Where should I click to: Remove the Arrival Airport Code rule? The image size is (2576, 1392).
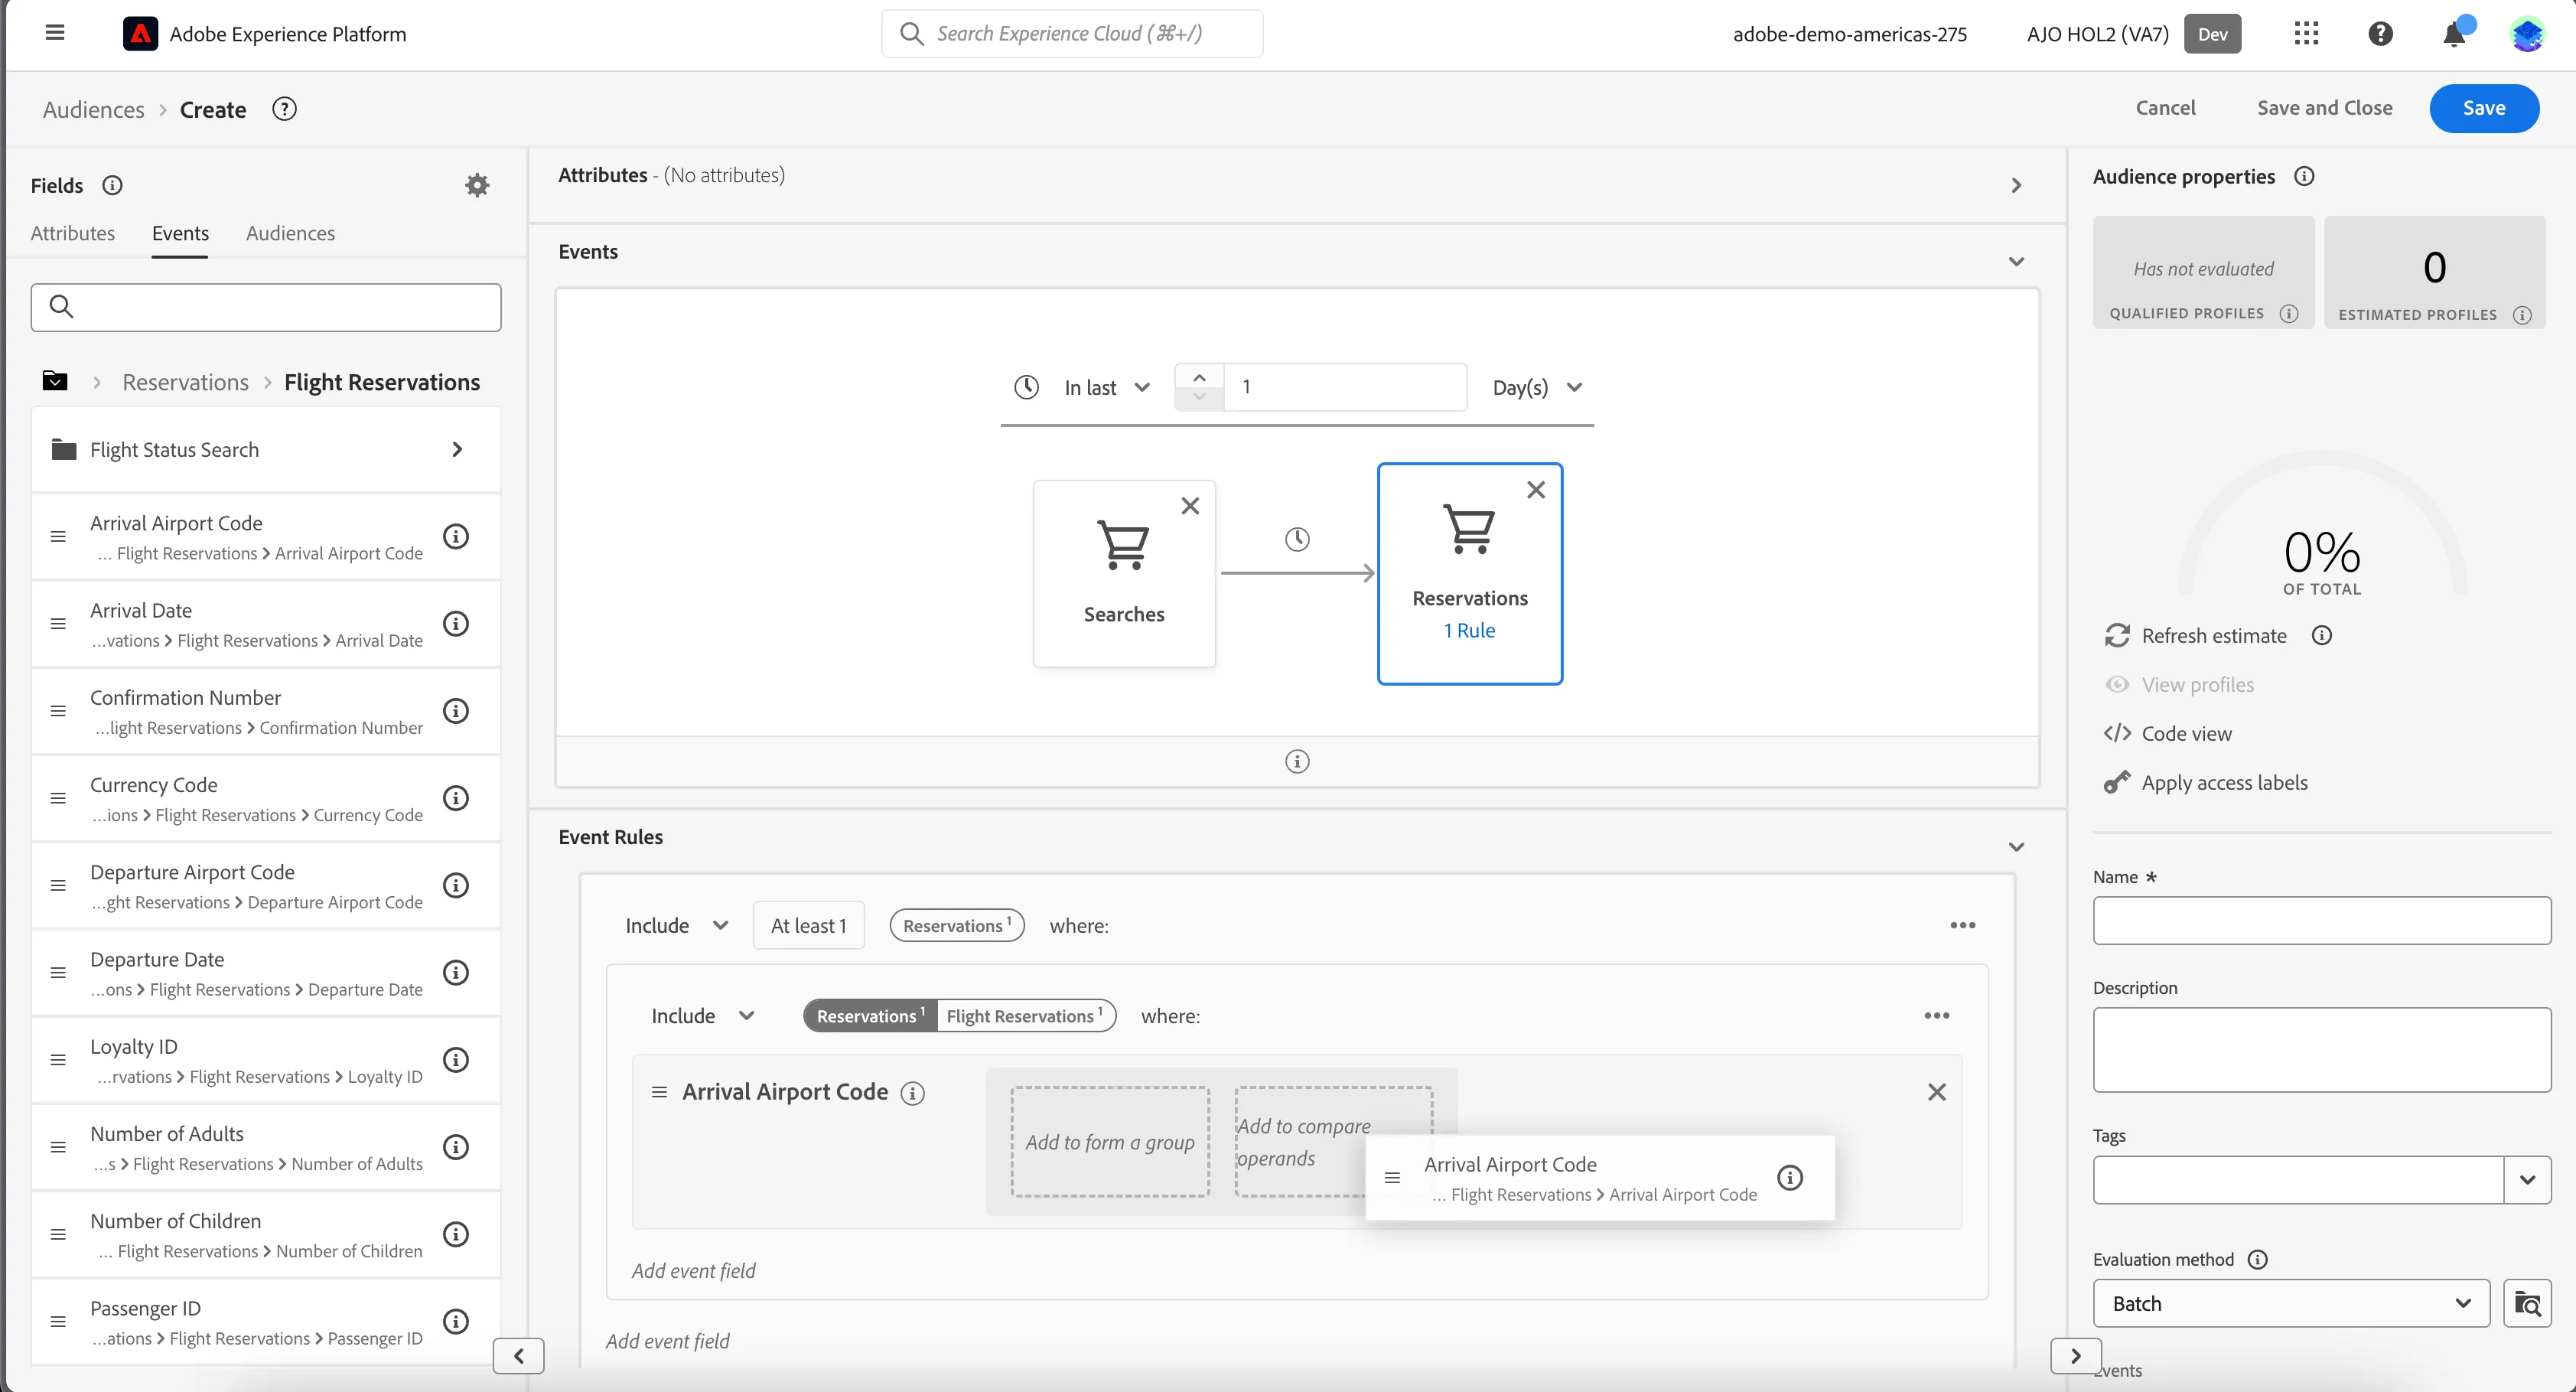coord(1937,1092)
